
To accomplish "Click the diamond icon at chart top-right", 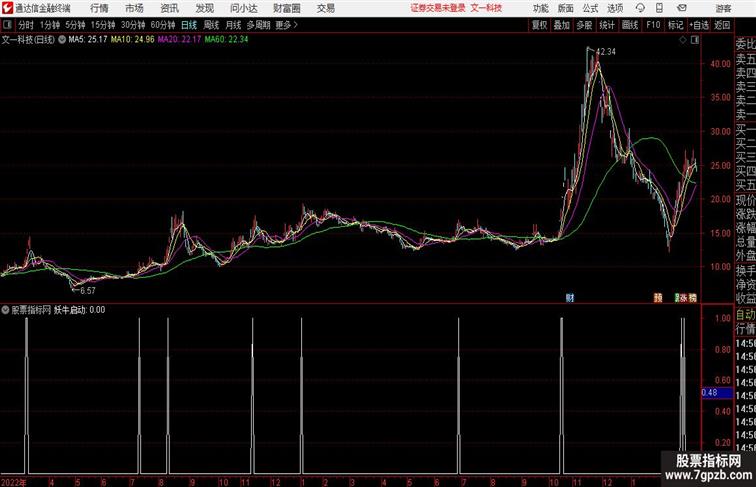I will click(x=683, y=40).
